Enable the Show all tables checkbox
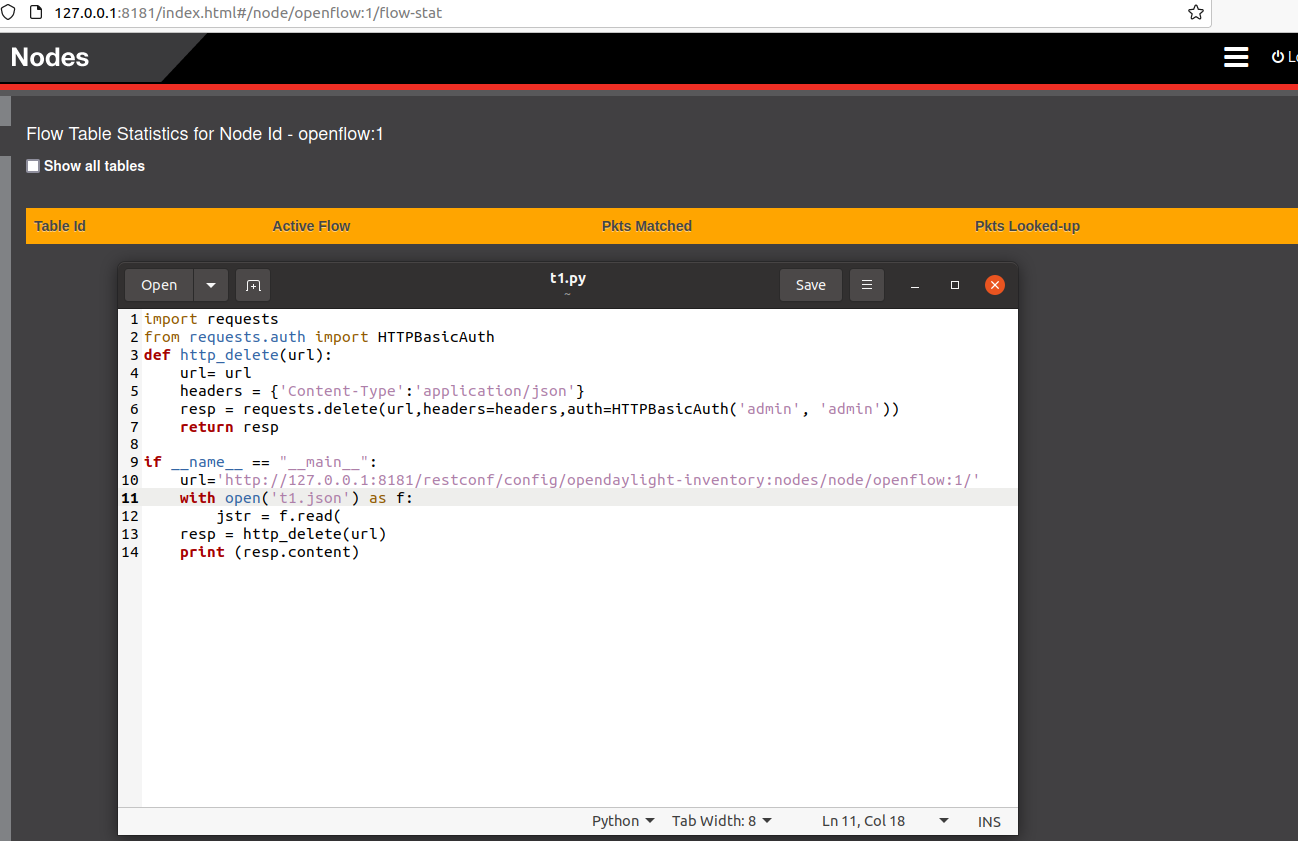 pos(33,166)
